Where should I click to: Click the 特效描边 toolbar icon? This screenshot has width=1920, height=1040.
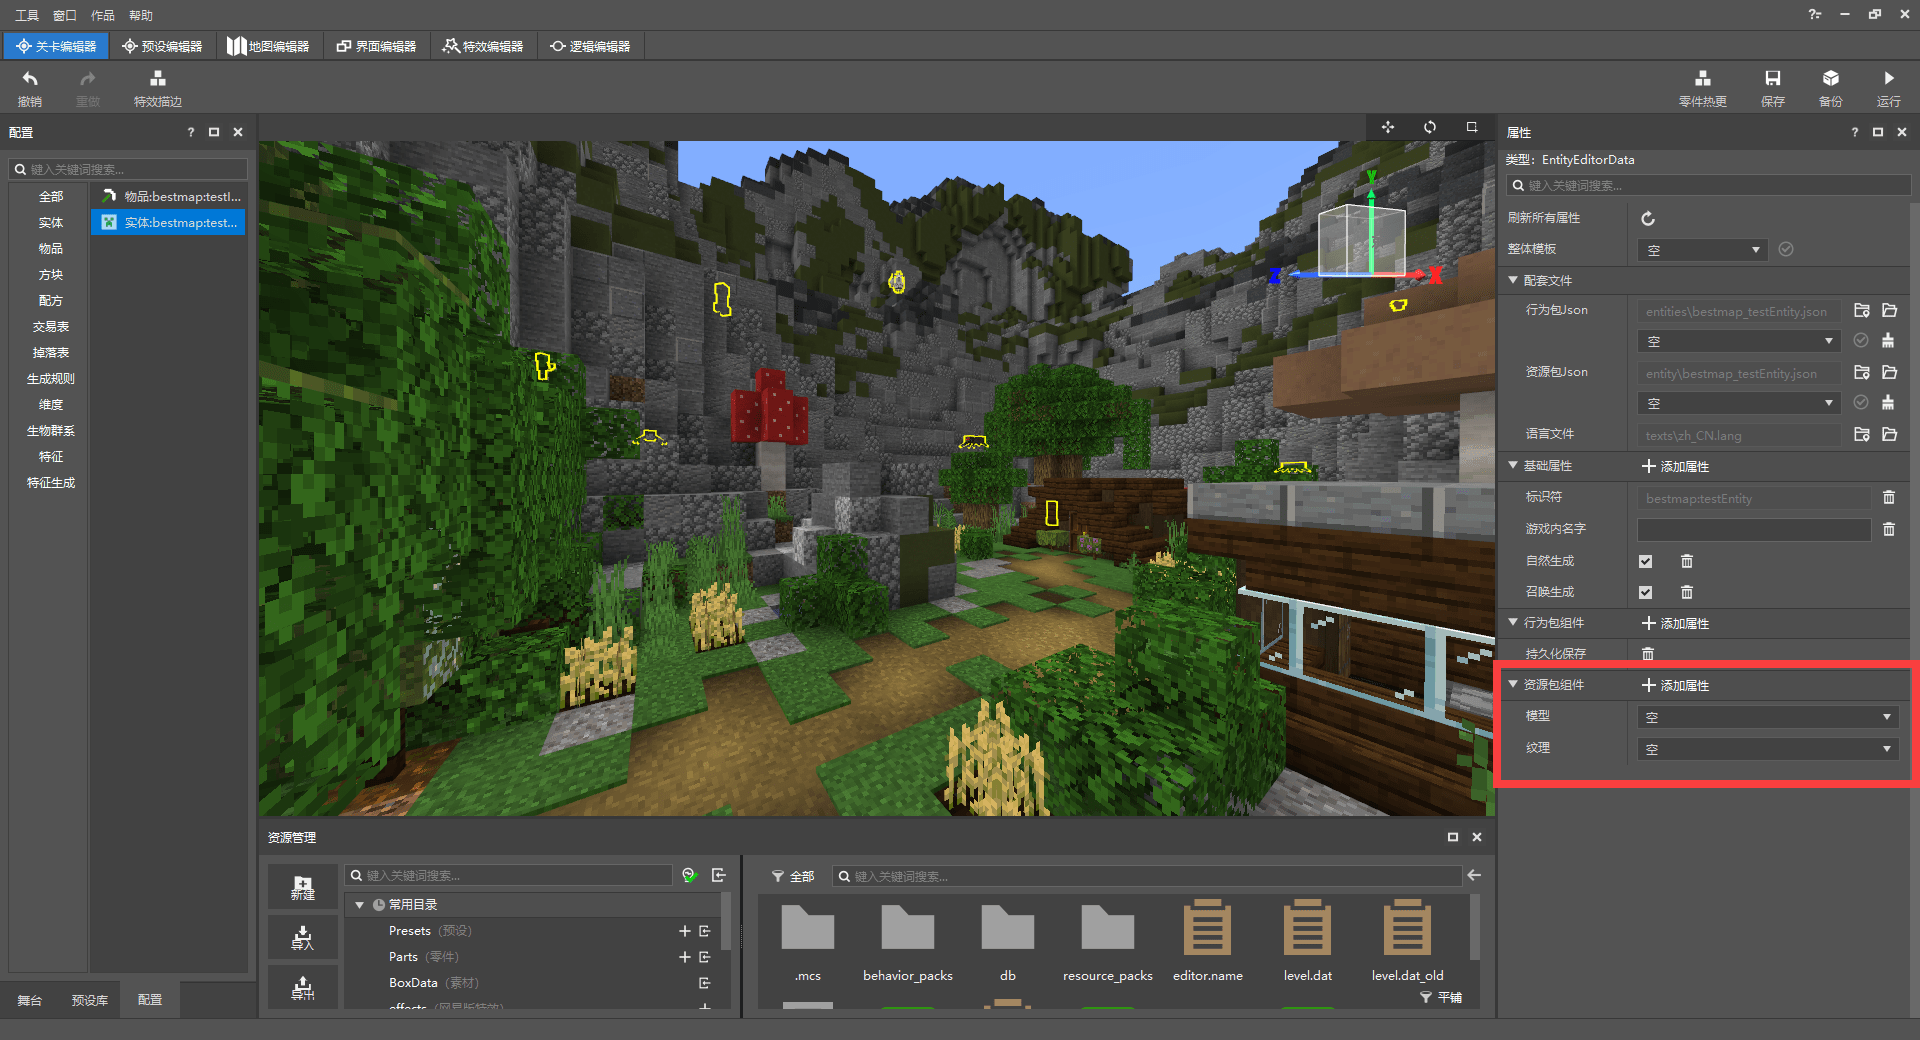pos(157,79)
